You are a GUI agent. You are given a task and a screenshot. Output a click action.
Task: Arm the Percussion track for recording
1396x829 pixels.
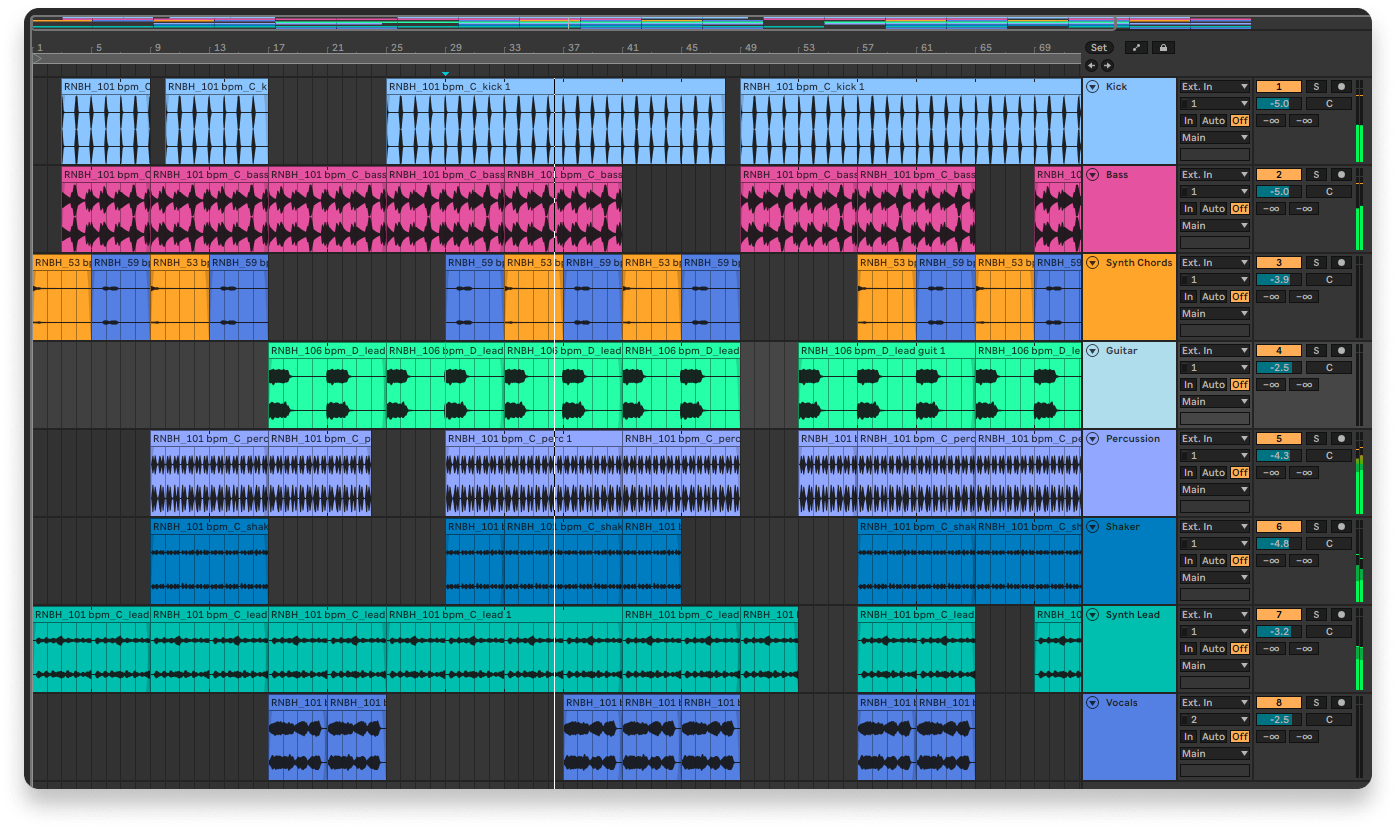pyautogui.click(x=1341, y=440)
